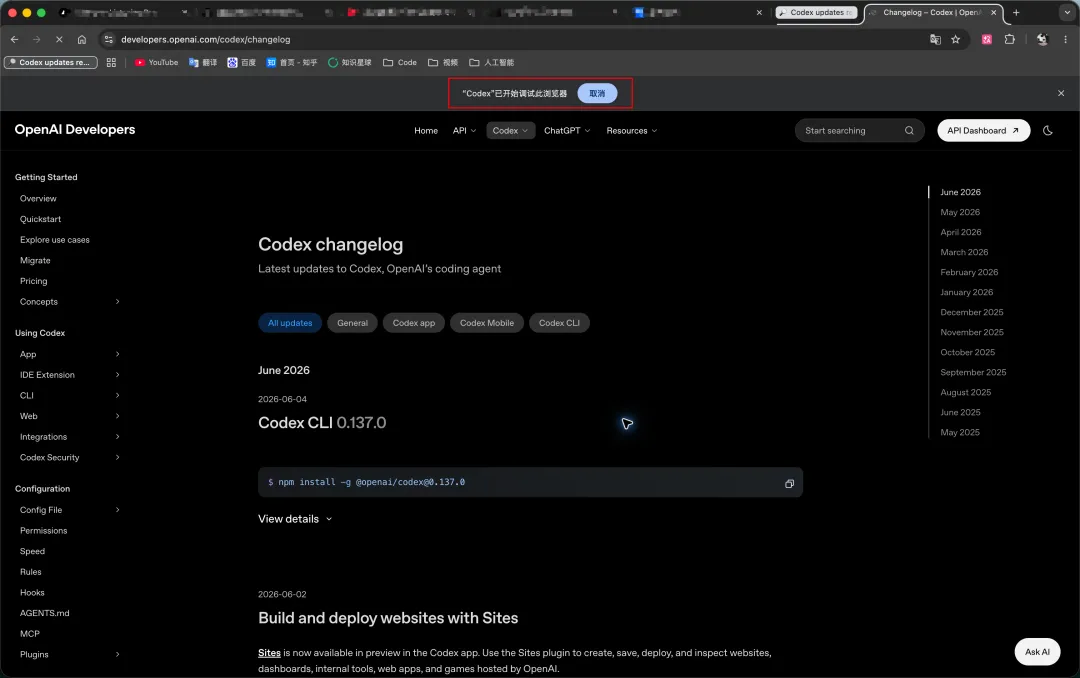Open the 百度 bookmark

point(242,62)
